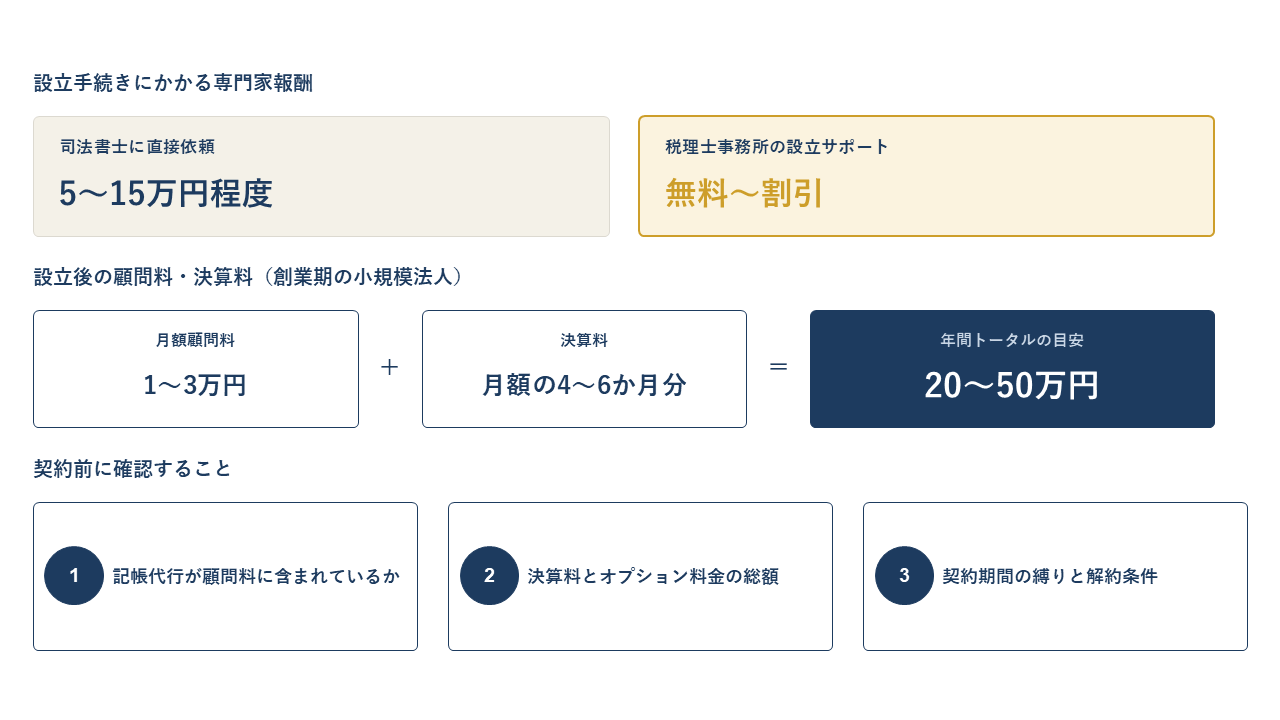Click the 20〜50万円 total amount
Viewport: 1280px width, 720px height.
(x=1012, y=385)
